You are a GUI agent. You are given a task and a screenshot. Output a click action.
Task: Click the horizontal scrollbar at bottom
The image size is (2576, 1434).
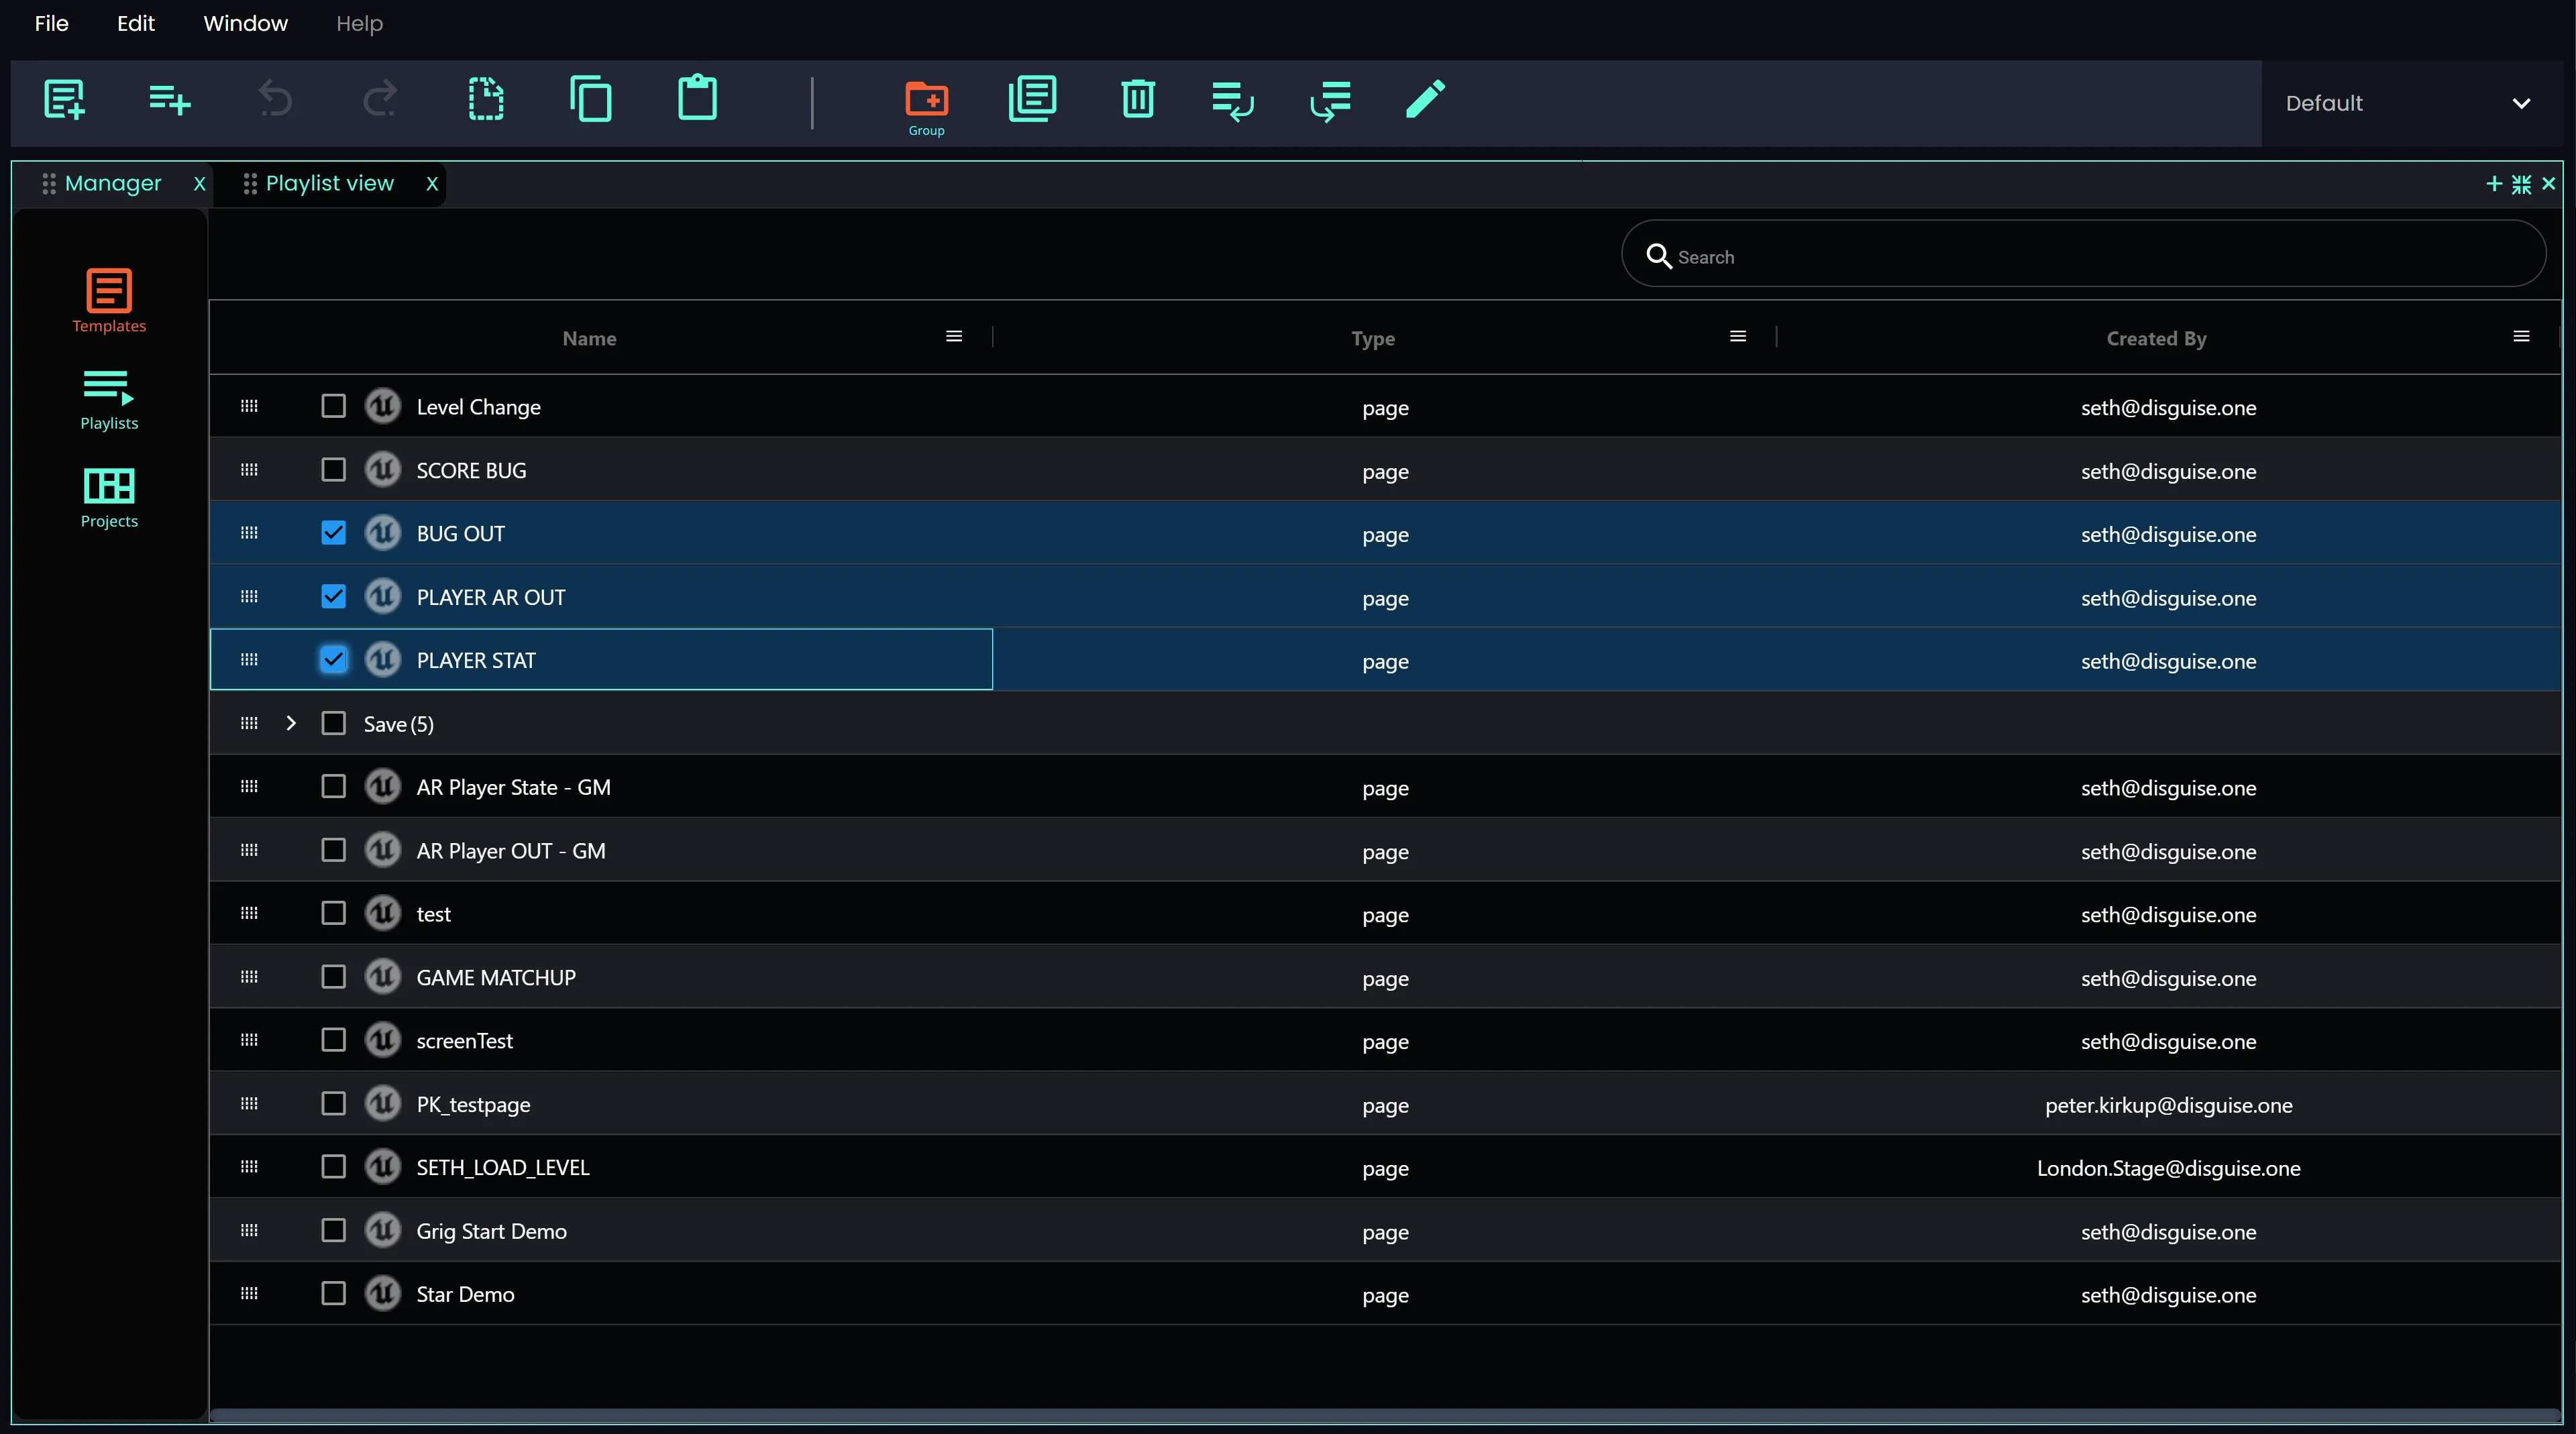pyautogui.click(x=1384, y=1415)
